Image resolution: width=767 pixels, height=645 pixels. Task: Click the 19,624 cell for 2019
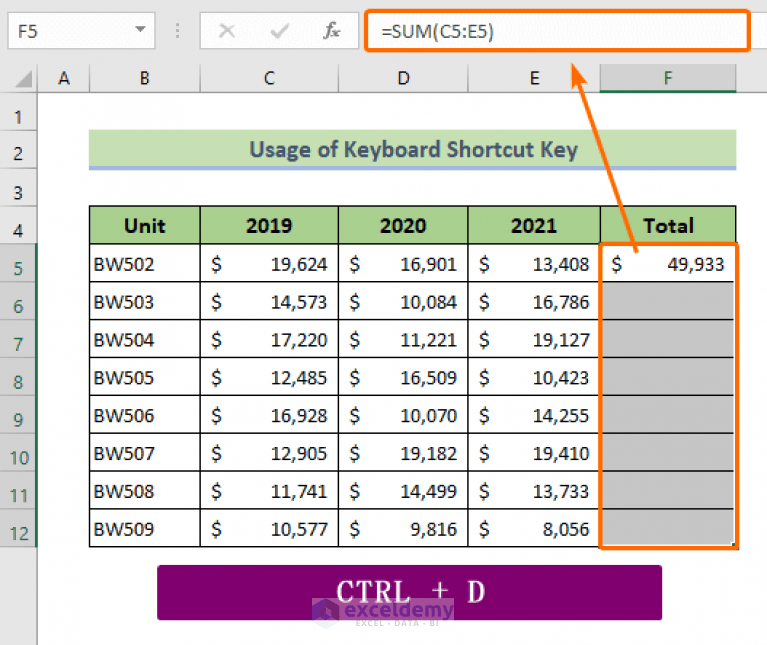(x=269, y=264)
